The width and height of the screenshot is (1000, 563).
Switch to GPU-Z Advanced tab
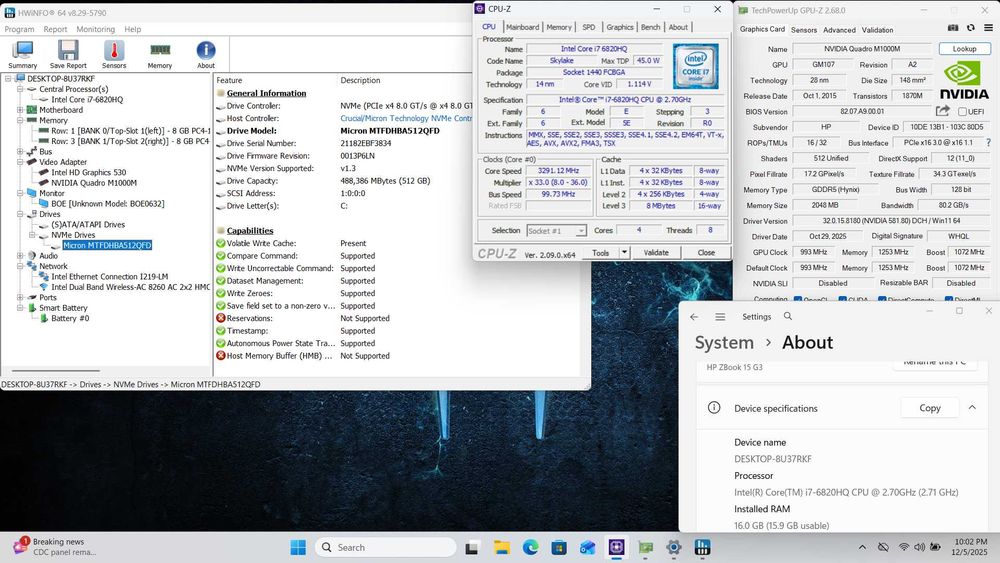(x=839, y=30)
